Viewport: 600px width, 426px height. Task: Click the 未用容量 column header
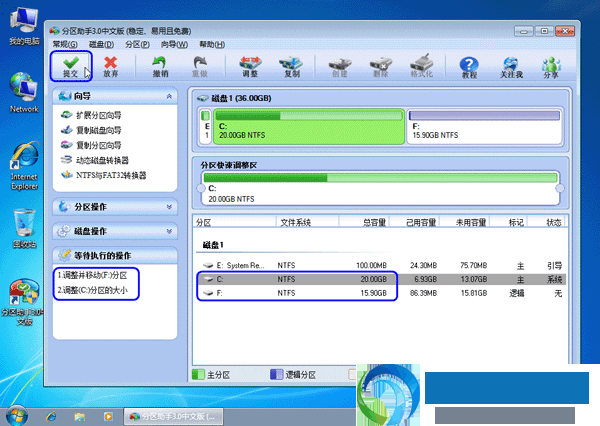coord(465,222)
